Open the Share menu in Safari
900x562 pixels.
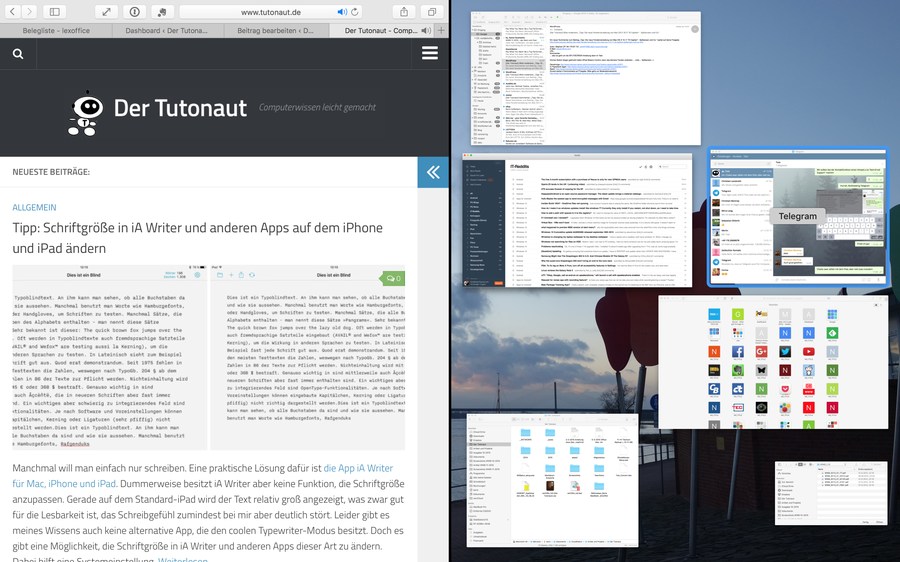coord(404,11)
